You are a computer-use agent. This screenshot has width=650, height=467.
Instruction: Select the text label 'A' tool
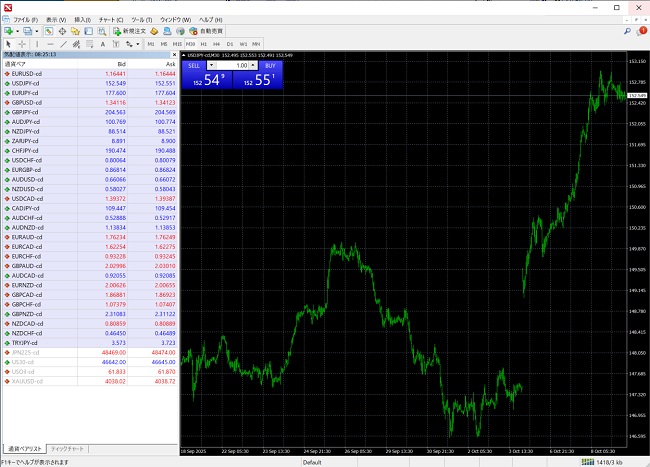click(x=104, y=44)
